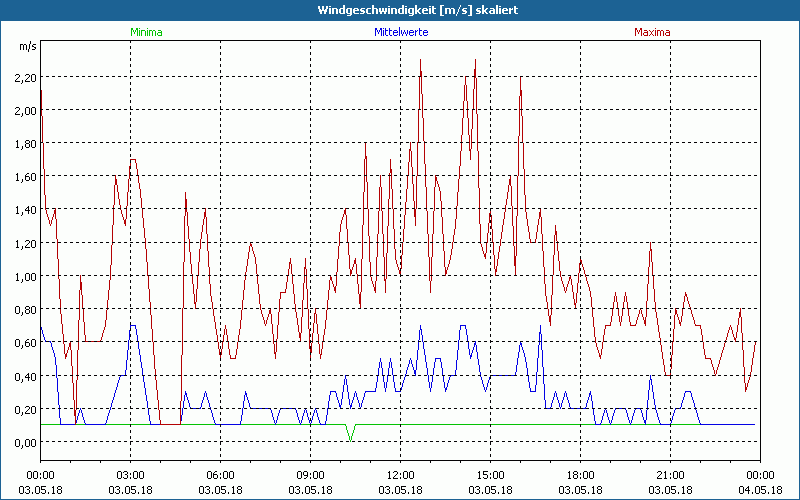Toggle the red Maxima legend label
This screenshot has width=800, height=500.
(x=652, y=32)
